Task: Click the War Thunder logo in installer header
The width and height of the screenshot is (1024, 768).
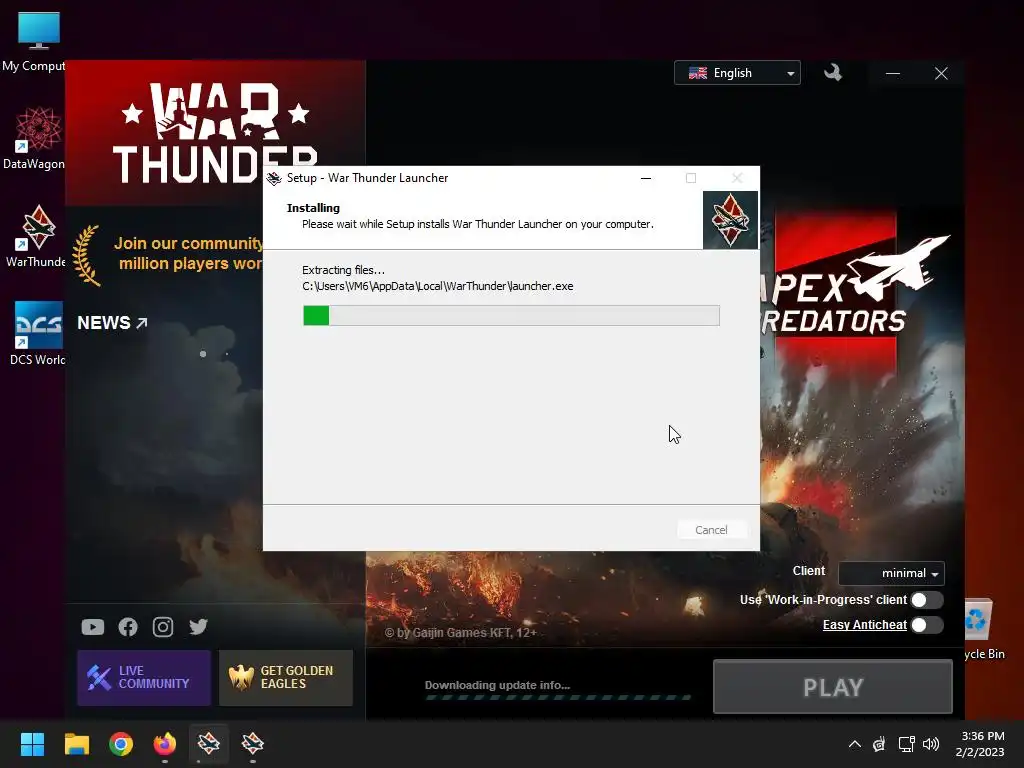Action: pyautogui.click(x=730, y=220)
